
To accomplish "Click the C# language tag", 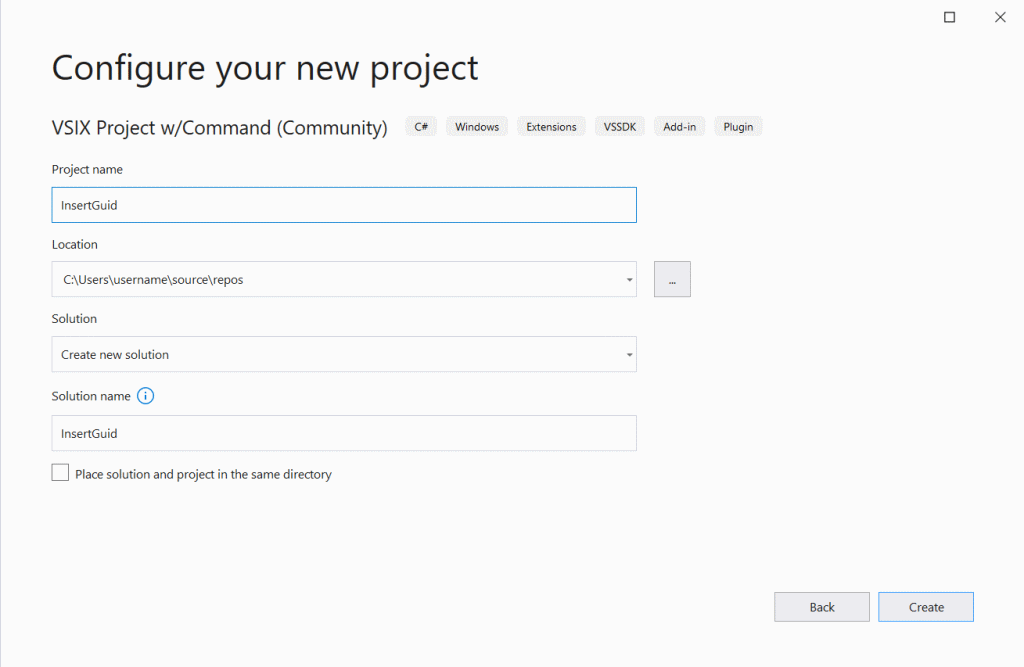I will [420, 126].
